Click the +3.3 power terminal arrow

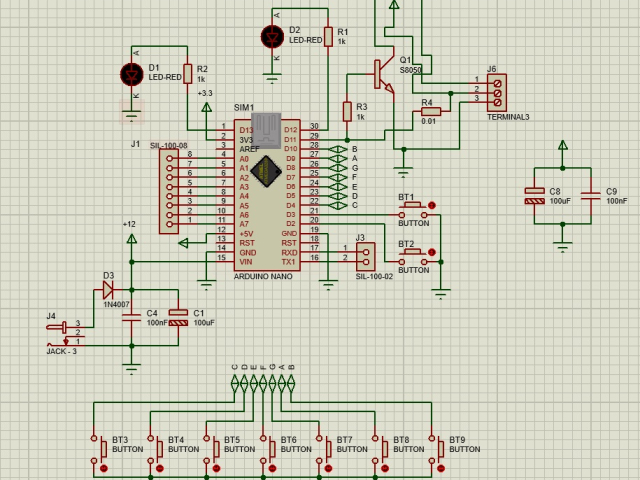(x=207, y=107)
